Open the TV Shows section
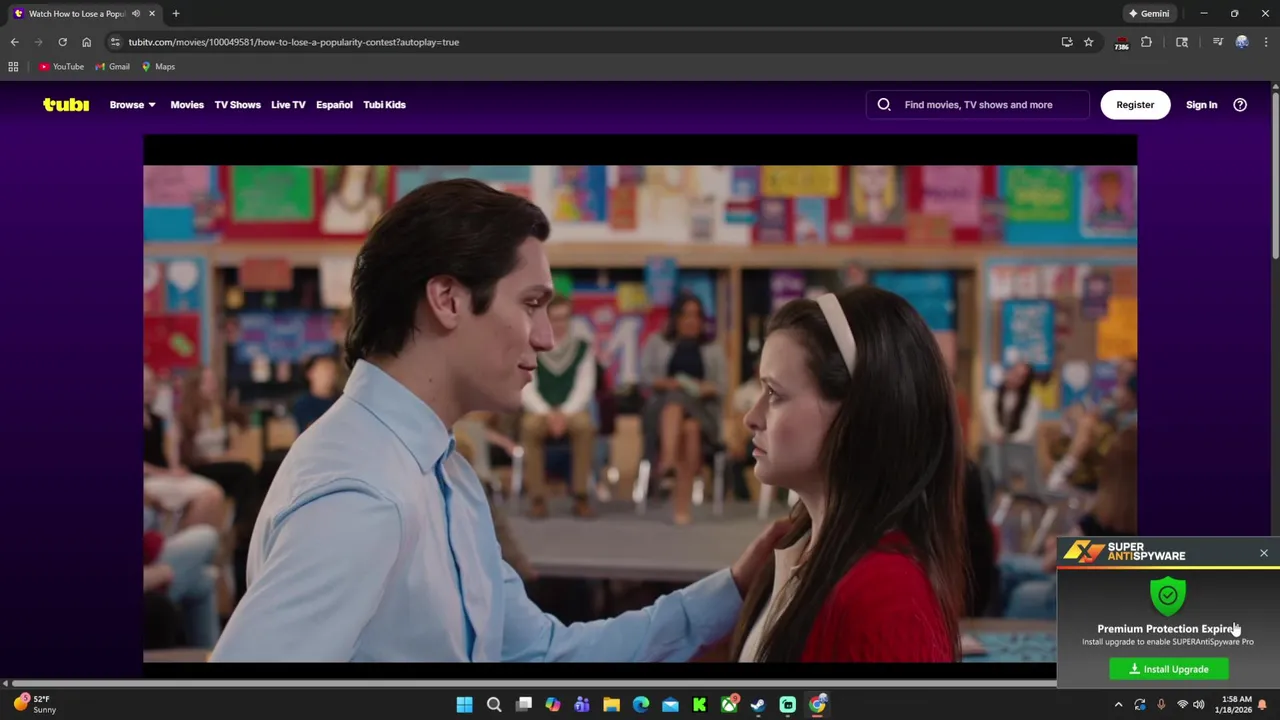The image size is (1280, 720). click(237, 104)
